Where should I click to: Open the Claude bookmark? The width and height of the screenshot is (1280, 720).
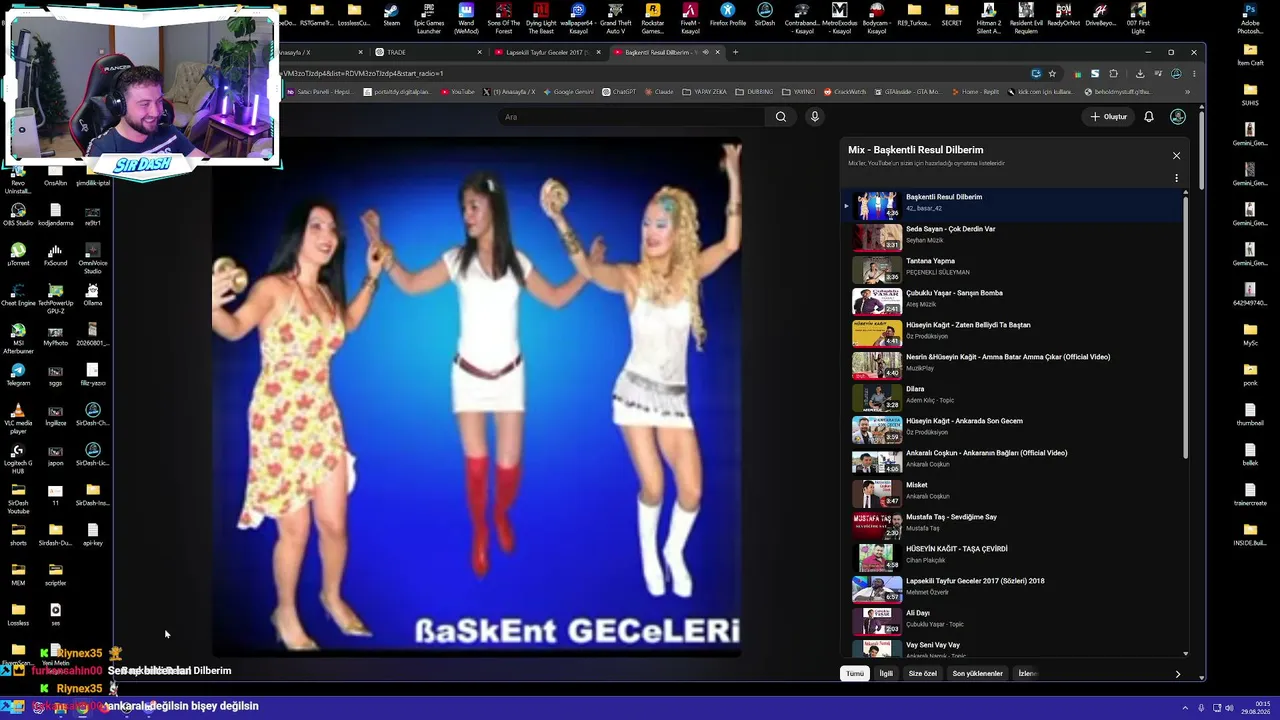click(659, 92)
